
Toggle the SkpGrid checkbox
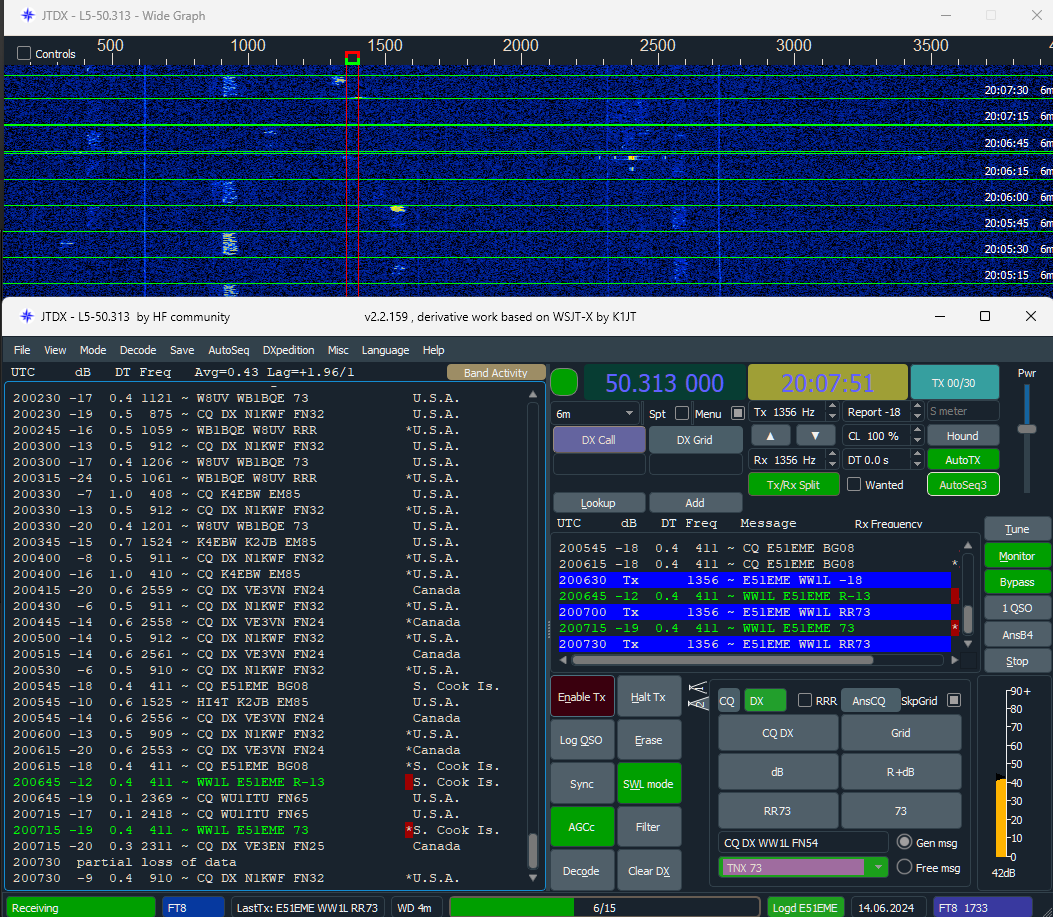954,700
